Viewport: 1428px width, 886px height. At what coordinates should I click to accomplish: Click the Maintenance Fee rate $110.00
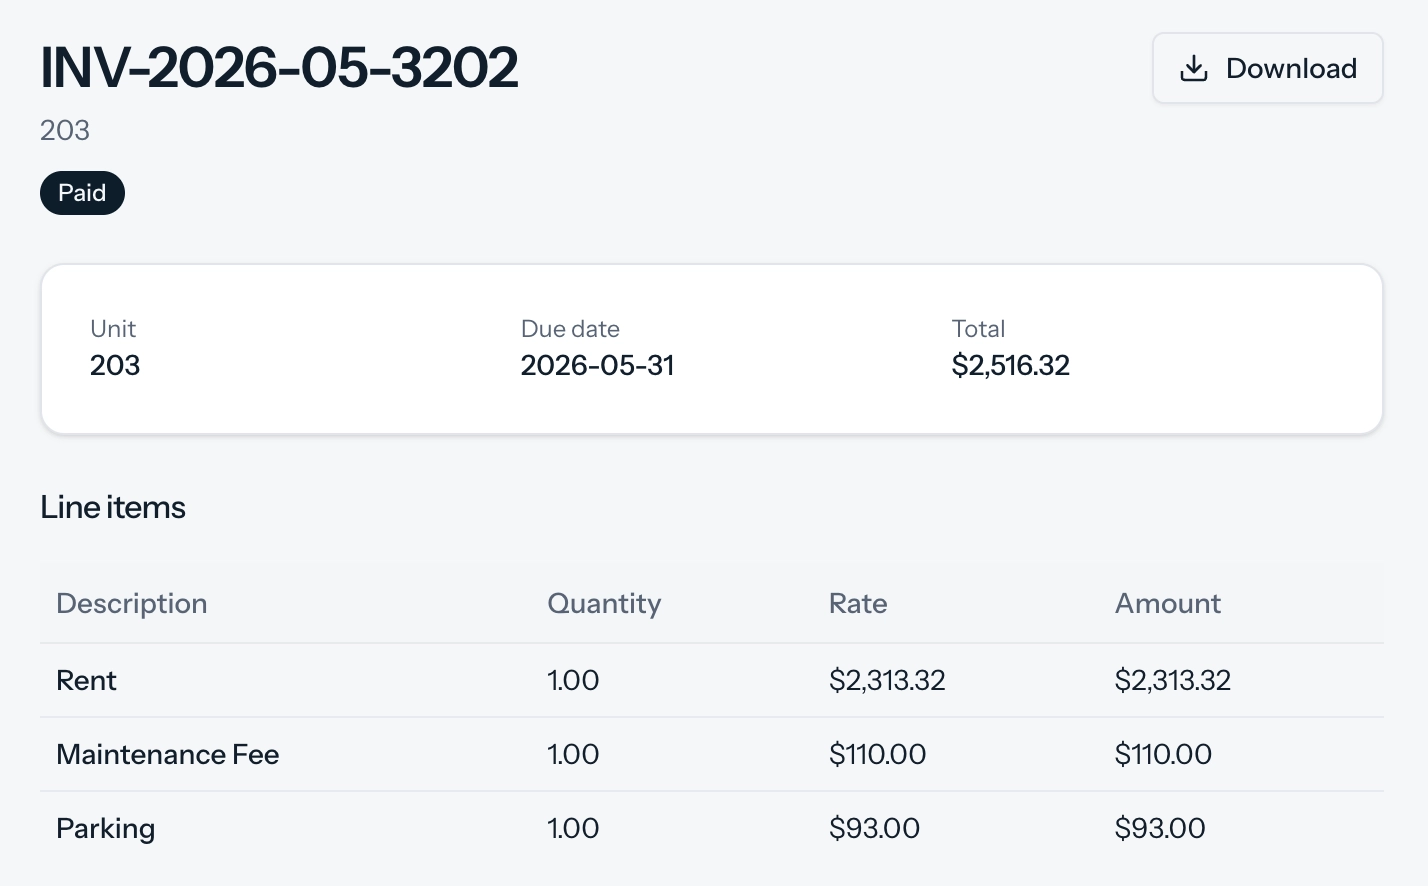877,754
